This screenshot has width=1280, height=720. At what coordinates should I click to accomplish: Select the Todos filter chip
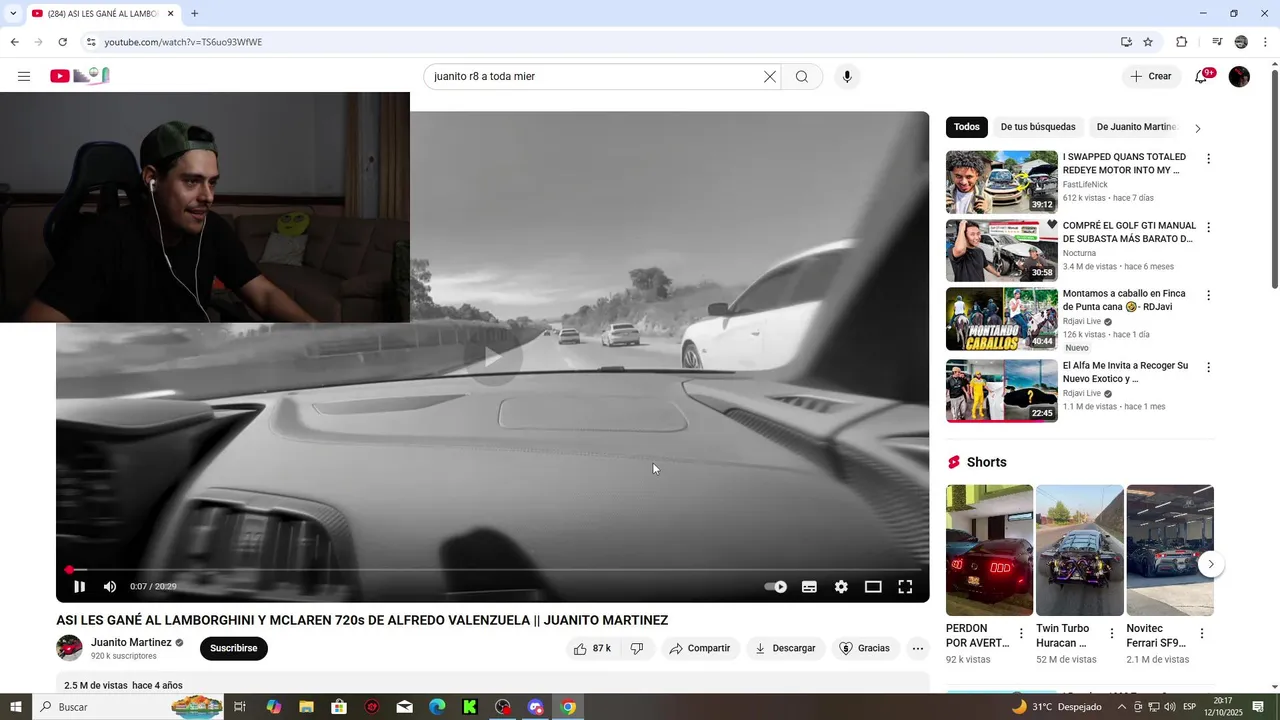[967, 127]
